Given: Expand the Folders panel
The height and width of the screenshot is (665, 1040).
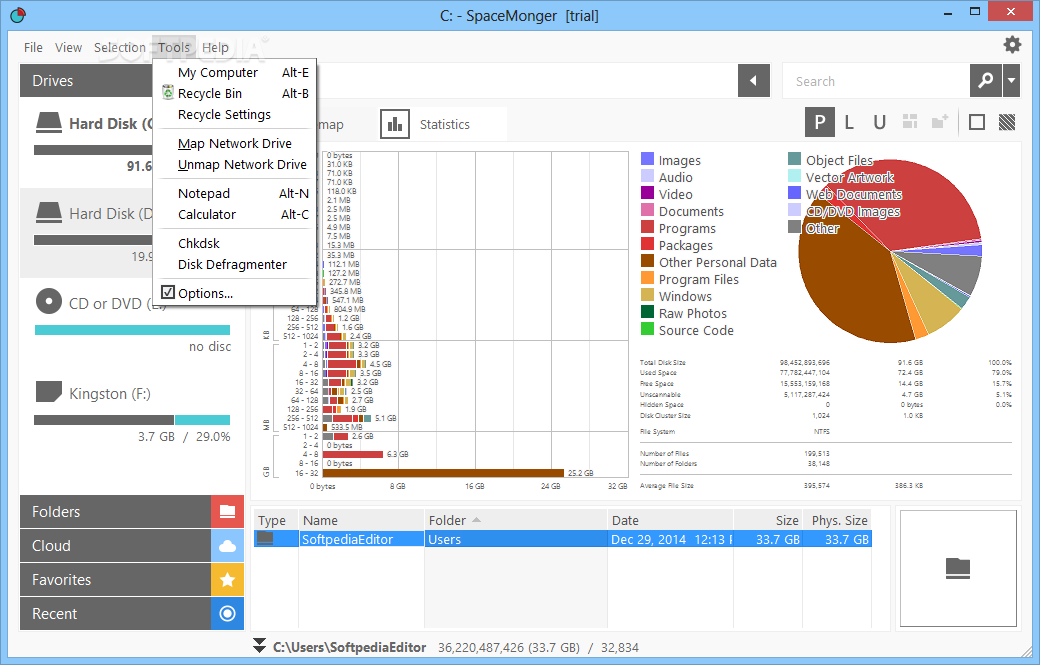Looking at the screenshot, I should tap(115, 511).
